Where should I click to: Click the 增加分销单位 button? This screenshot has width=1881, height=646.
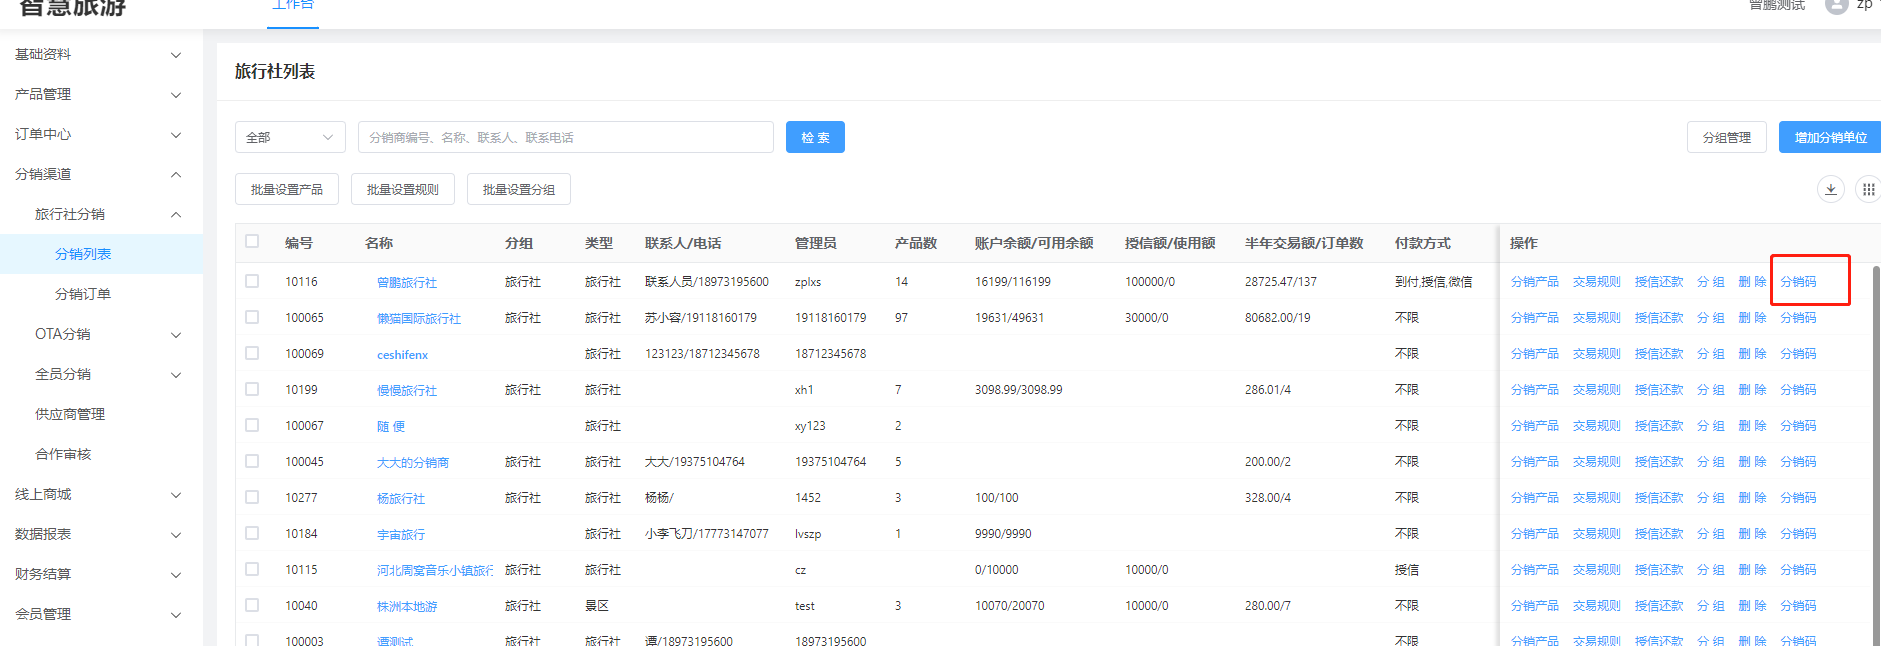point(1829,137)
